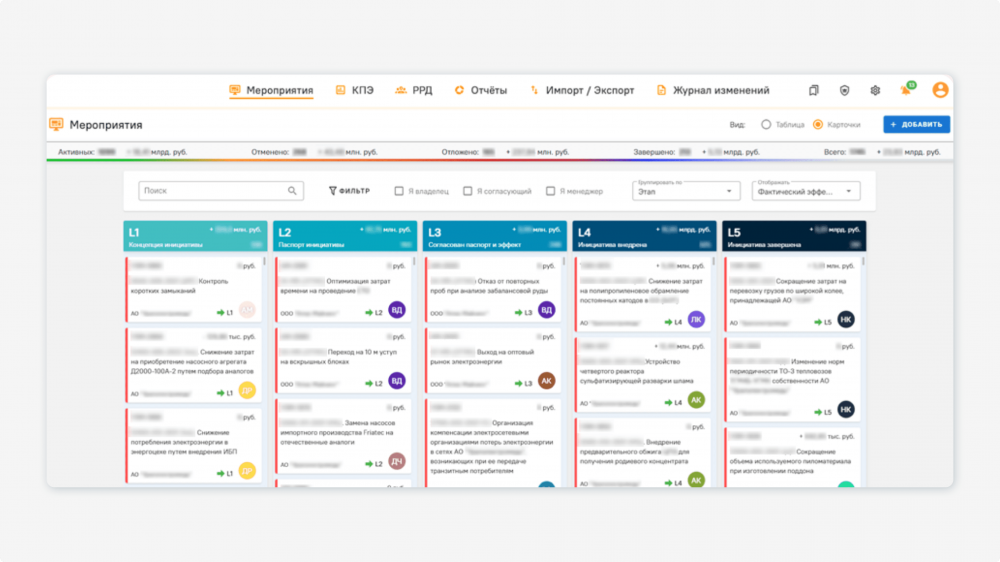The image size is (1000, 562).
Task: Click ВД avatar on Оптимизация затрат card
Action: tap(397, 310)
